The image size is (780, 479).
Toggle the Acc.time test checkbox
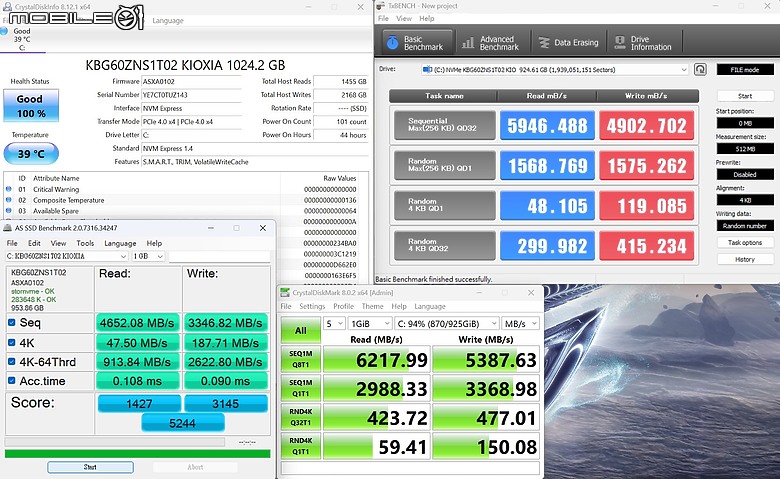click(x=11, y=381)
